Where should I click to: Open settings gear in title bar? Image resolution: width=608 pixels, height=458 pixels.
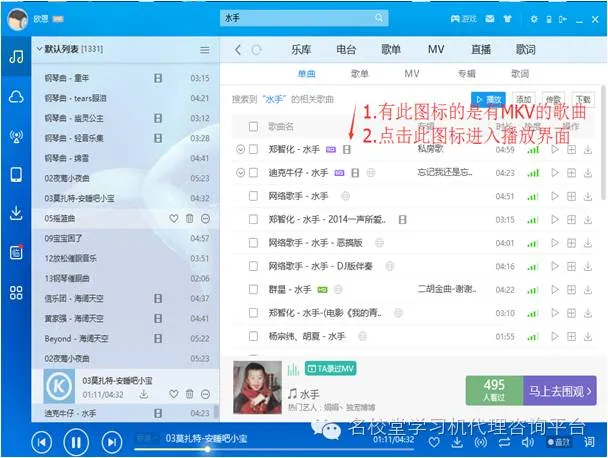(x=534, y=19)
